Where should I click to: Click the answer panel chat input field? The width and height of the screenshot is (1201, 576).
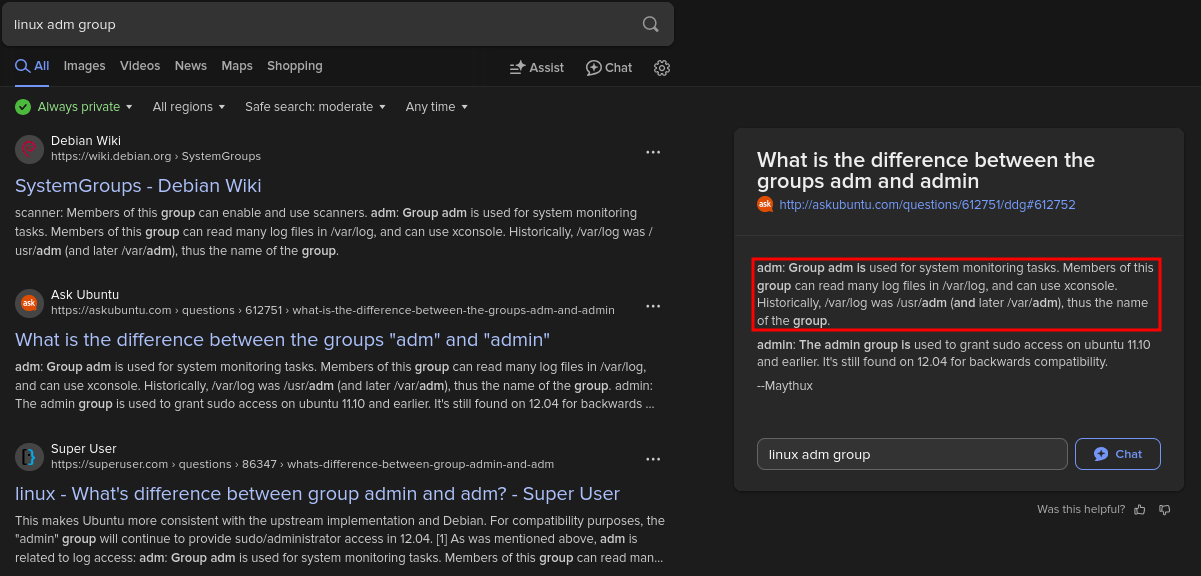click(912, 454)
